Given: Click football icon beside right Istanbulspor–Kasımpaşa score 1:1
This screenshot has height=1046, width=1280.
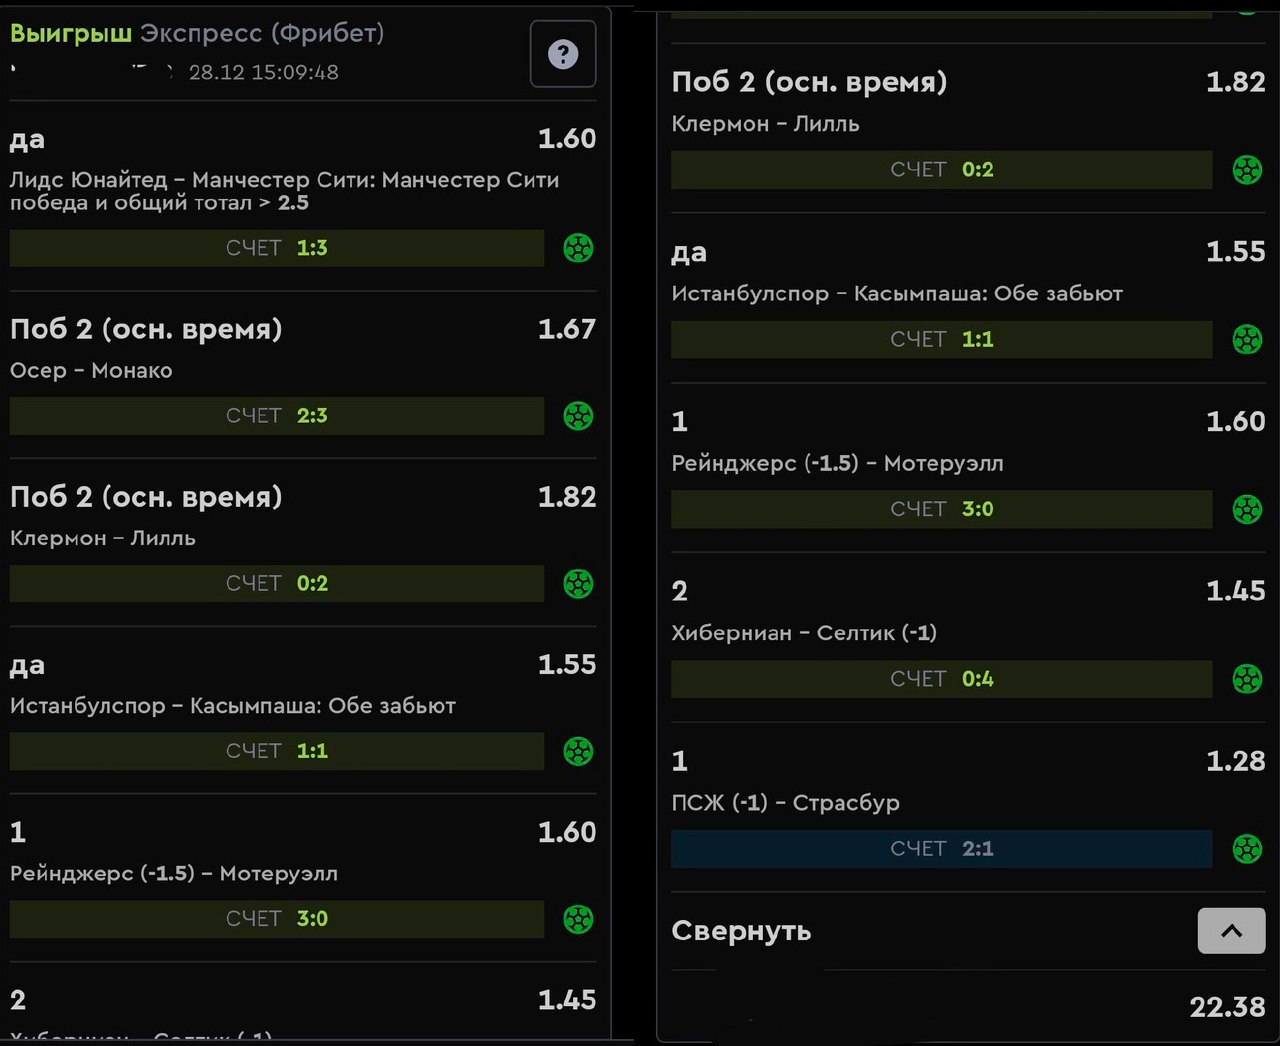Looking at the screenshot, I should click(1247, 340).
